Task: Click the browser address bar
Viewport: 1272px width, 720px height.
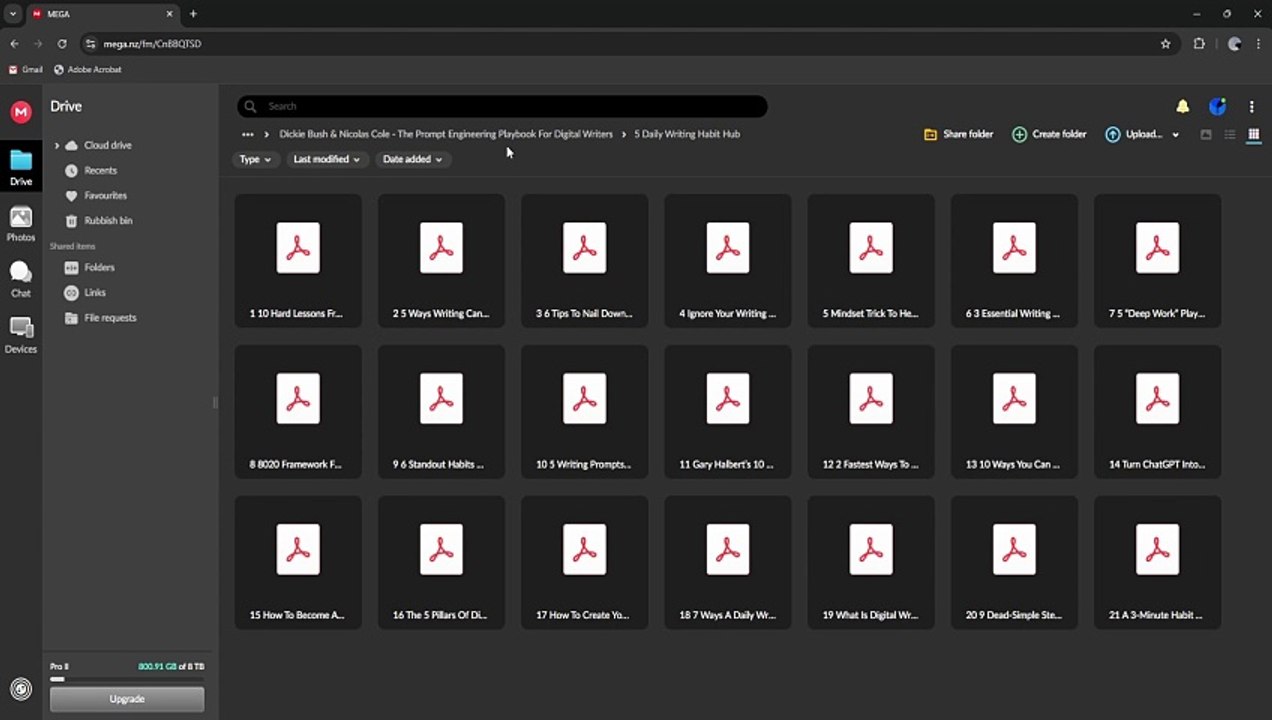Action: 620,44
